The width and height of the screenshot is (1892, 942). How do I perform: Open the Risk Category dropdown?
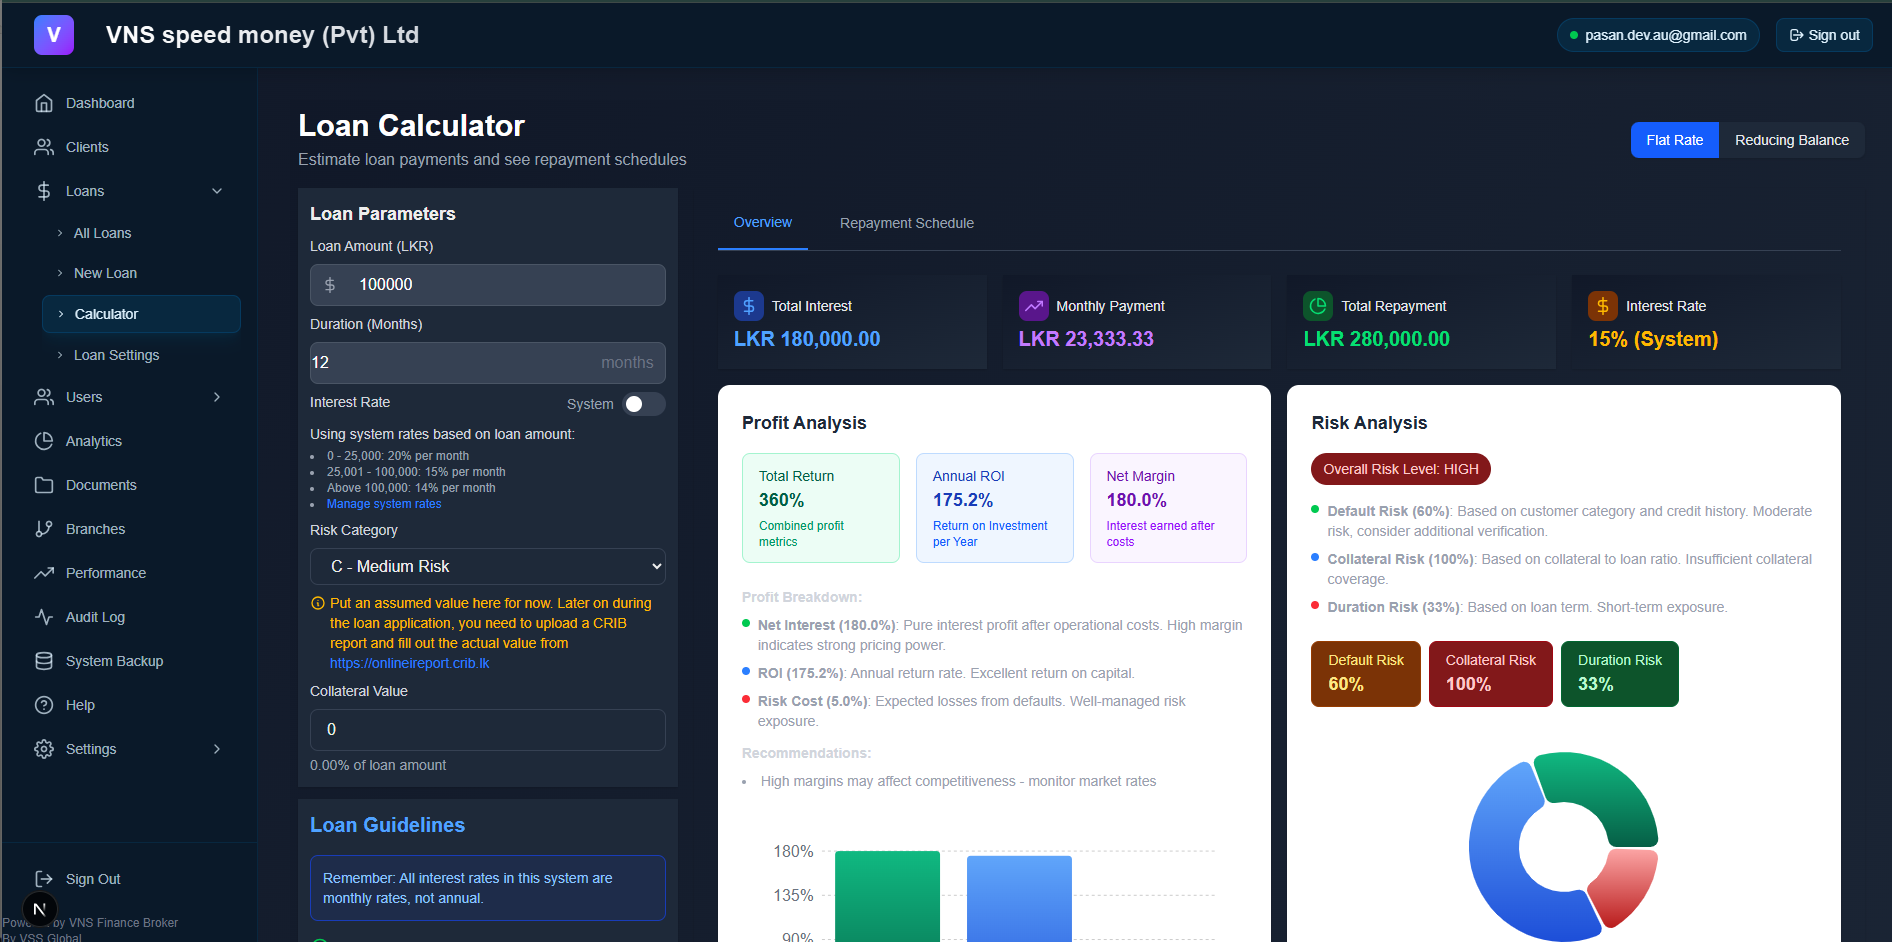tap(488, 566)
